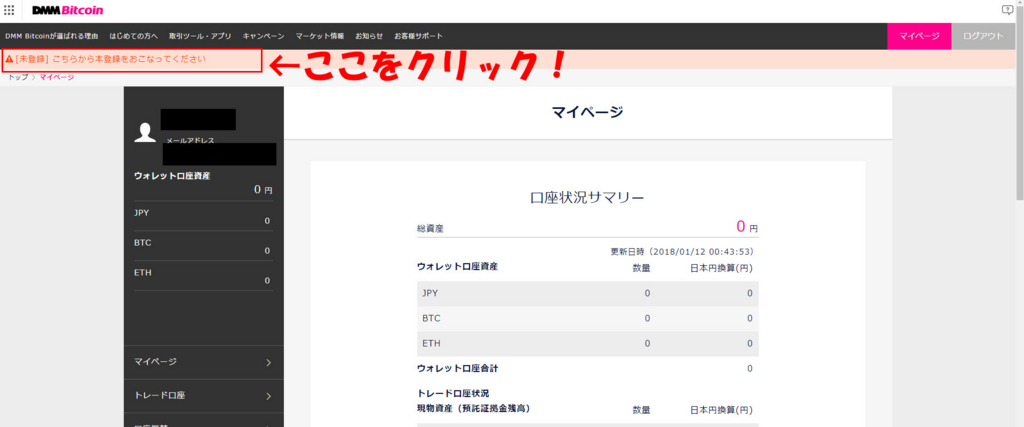Image resolution: width=1024 pixels, height=427 pixels.
Task: Click '口座状況サマリー' heading
Action: click(587, 198)
